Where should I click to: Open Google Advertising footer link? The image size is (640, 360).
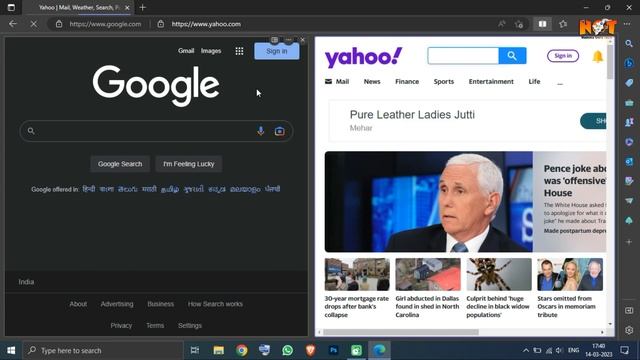tap(117, 304)
